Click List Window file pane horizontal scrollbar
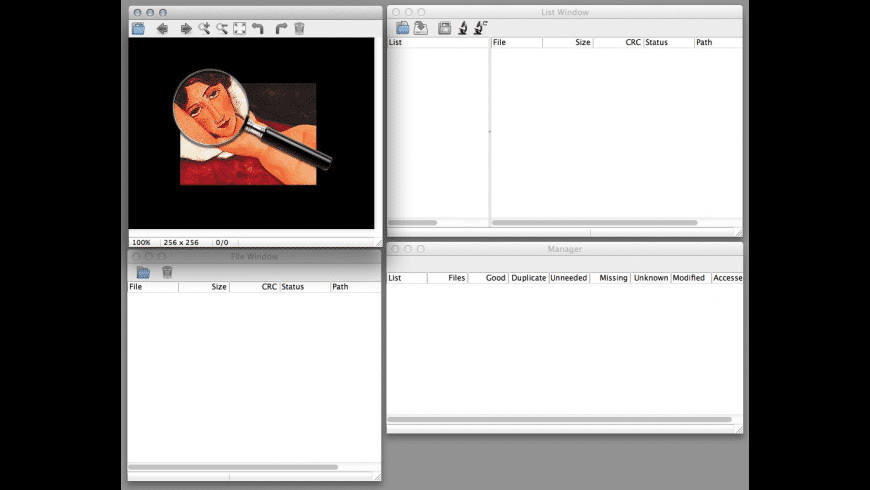 [x=594, y=223]
